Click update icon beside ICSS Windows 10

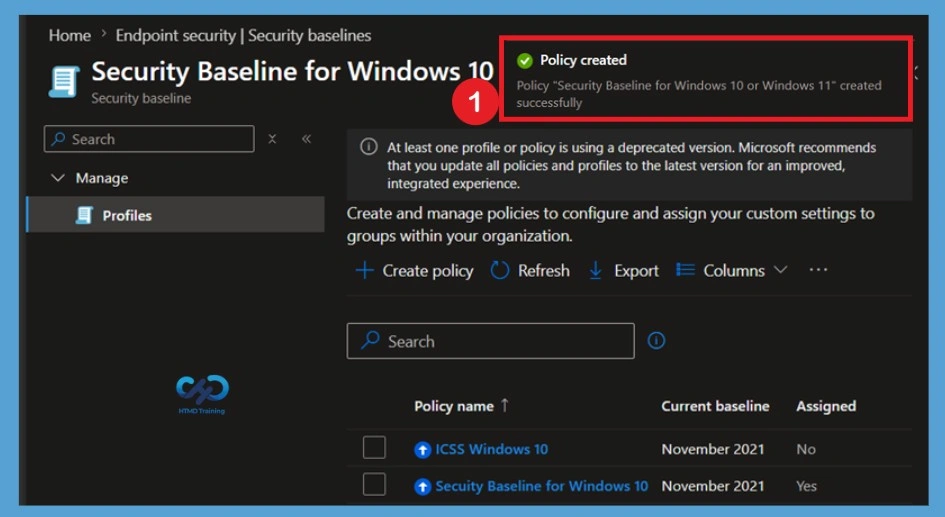click(422, 450)
